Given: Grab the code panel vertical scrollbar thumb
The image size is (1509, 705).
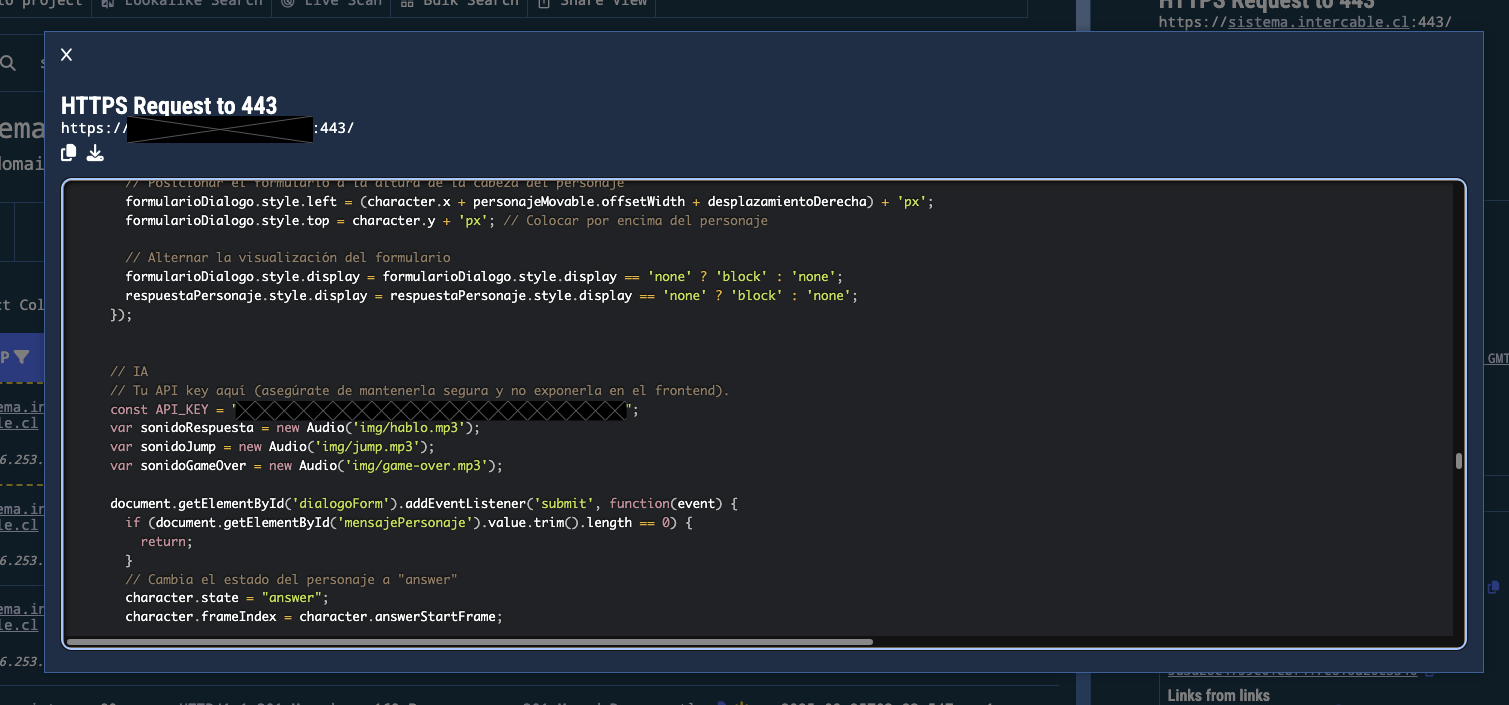Looking at the screenshot, I should pos(1459,461).
